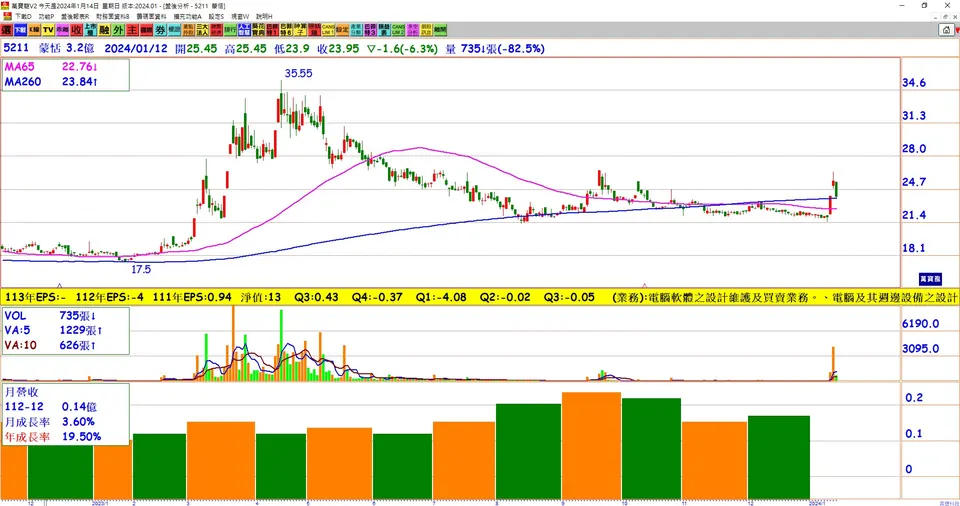Open the 說明H help menu
Image resolution: width=960 pixels, height=506 pixels.
(264, 17)
